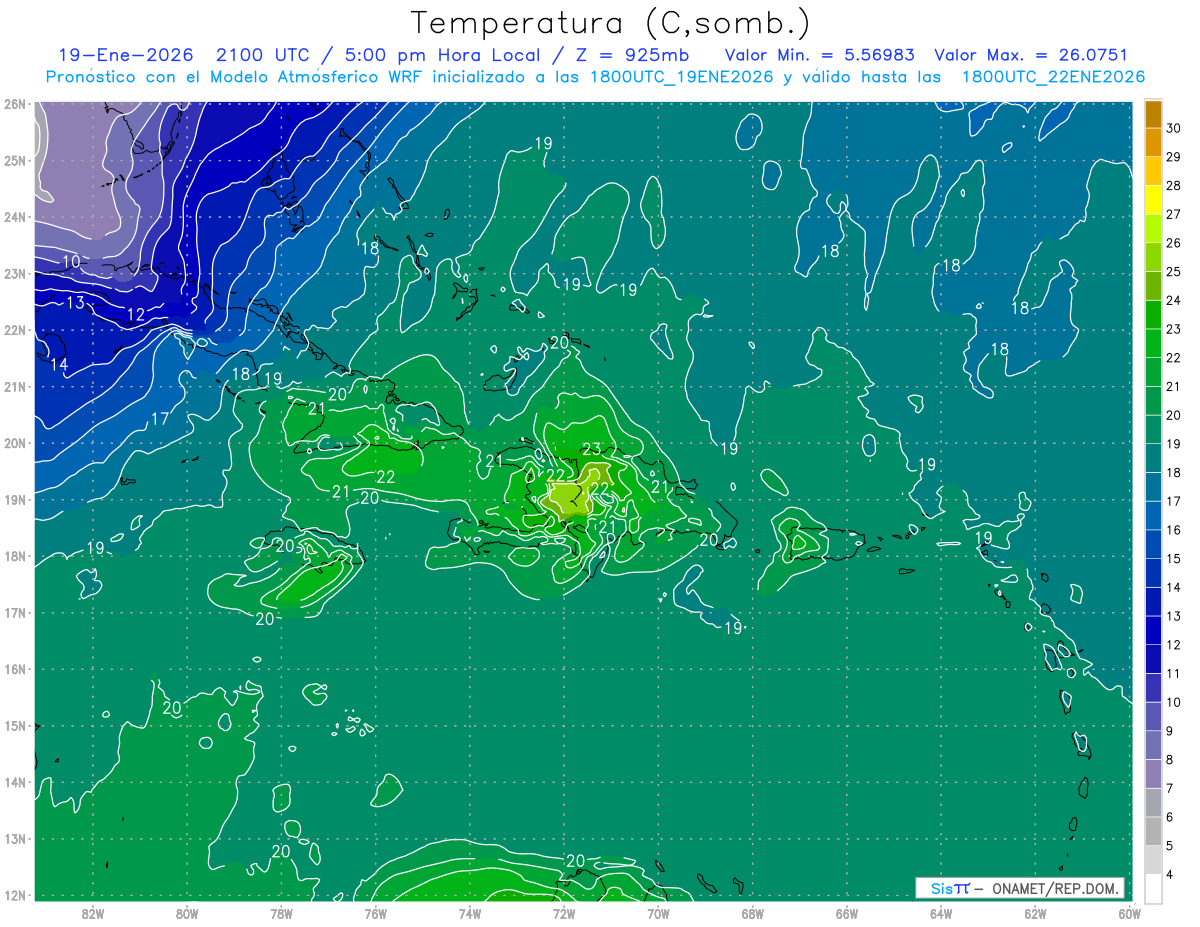Click the '21N' latitude label
Screen dimensions: 1200x927
(14, 386)
